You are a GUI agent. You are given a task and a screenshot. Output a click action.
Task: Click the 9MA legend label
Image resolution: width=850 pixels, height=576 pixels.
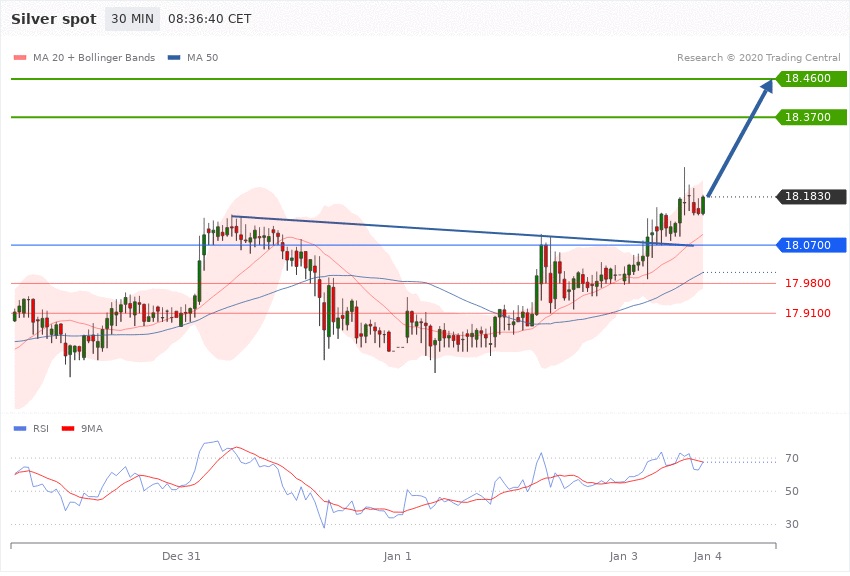click(x=92, y=429)
